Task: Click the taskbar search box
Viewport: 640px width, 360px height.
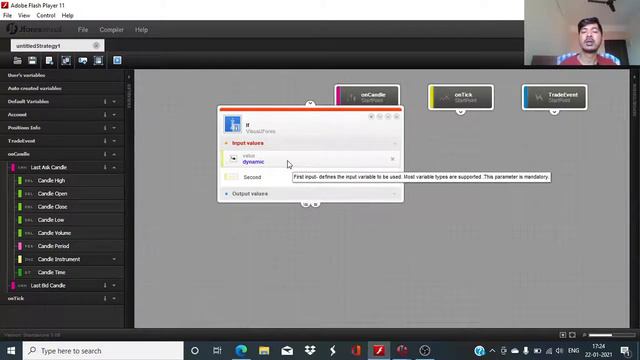Action: click(103, 351)
